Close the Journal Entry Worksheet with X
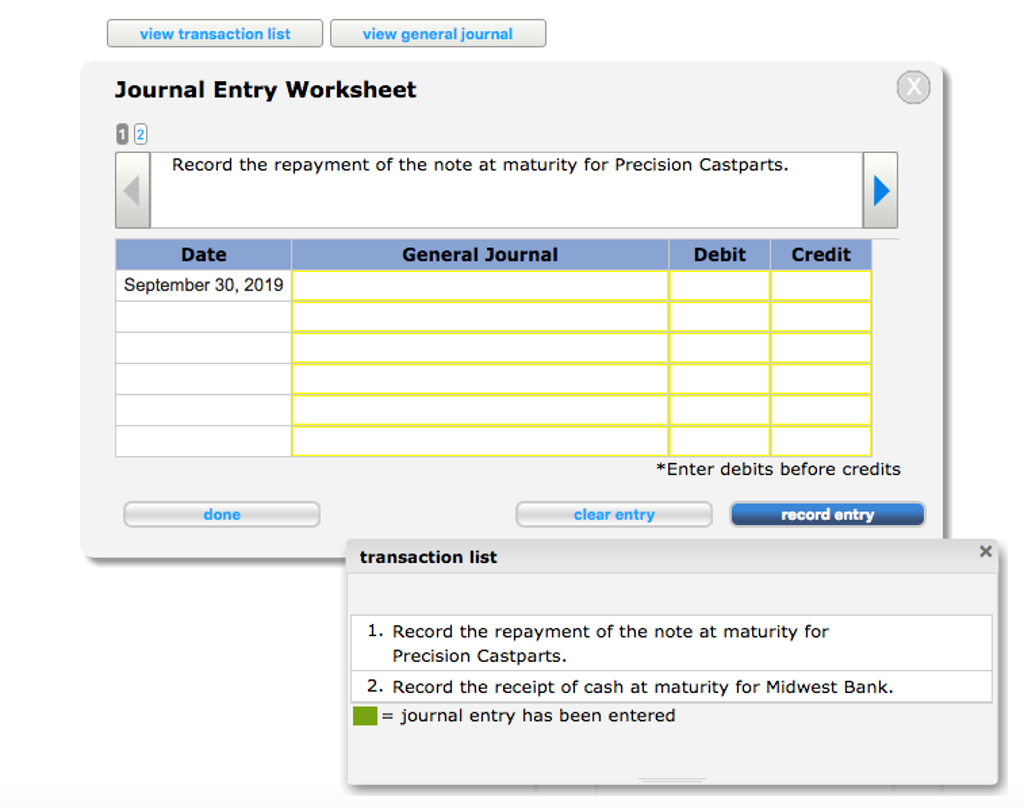1024x808 pixels. coord(913,87)
